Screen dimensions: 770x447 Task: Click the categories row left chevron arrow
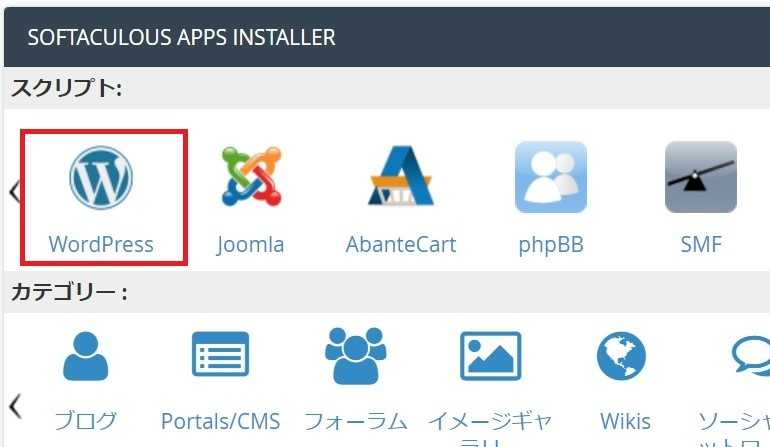point(15,406)
